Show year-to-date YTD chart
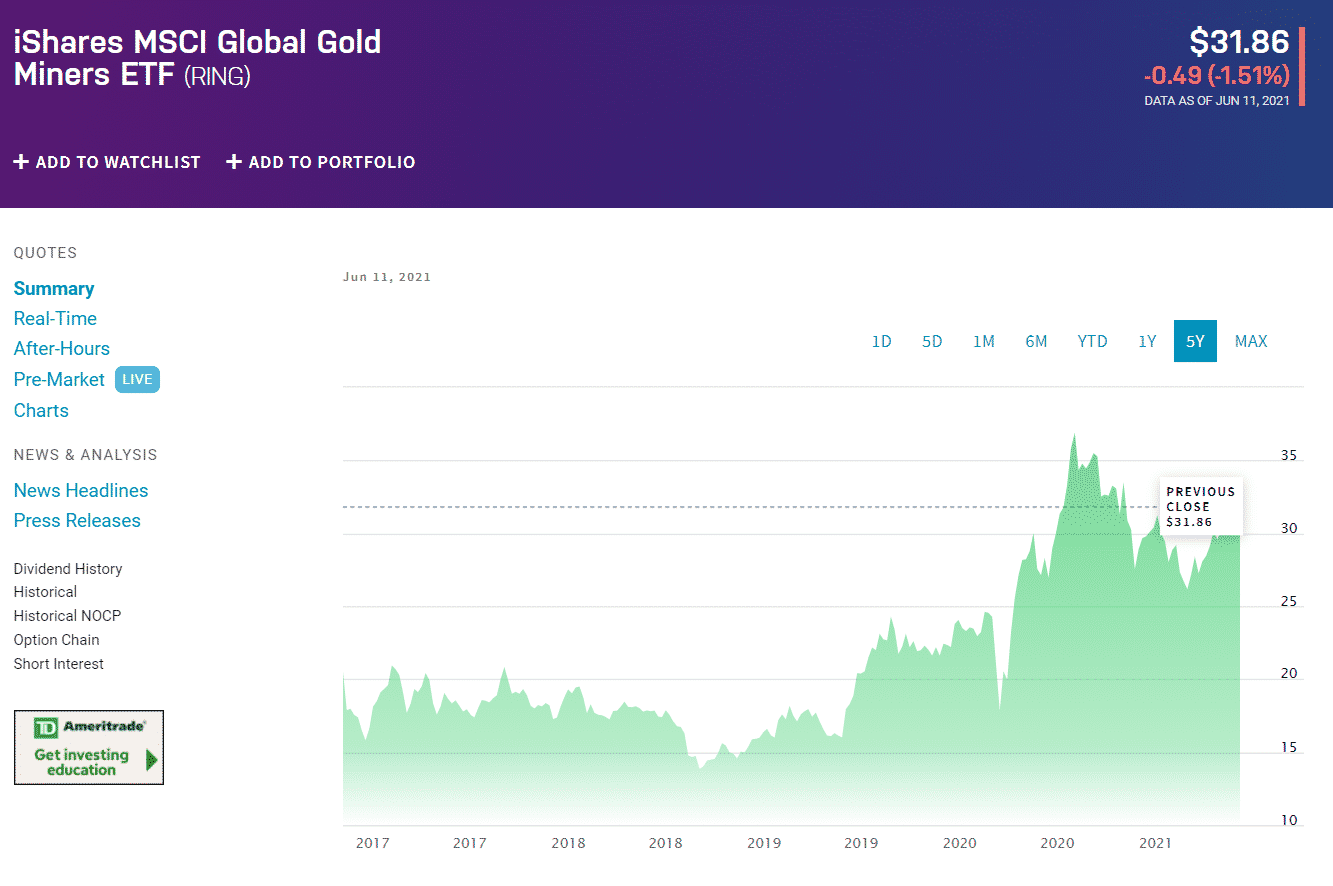Screen dimensions: 1333x886 pyautogui.click(x=1092, y=342)
